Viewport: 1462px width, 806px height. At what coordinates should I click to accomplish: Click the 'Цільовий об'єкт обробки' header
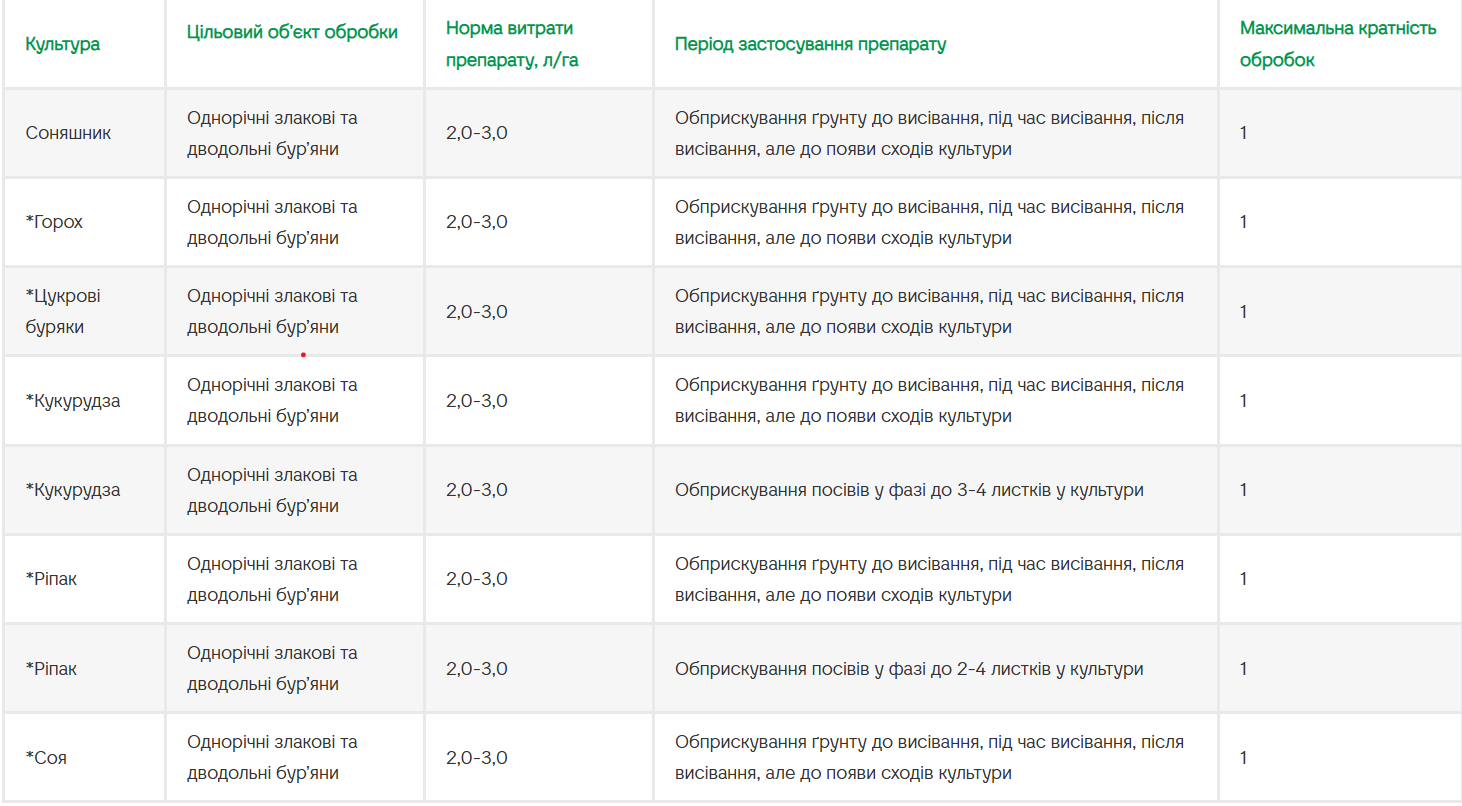(292, 32)
